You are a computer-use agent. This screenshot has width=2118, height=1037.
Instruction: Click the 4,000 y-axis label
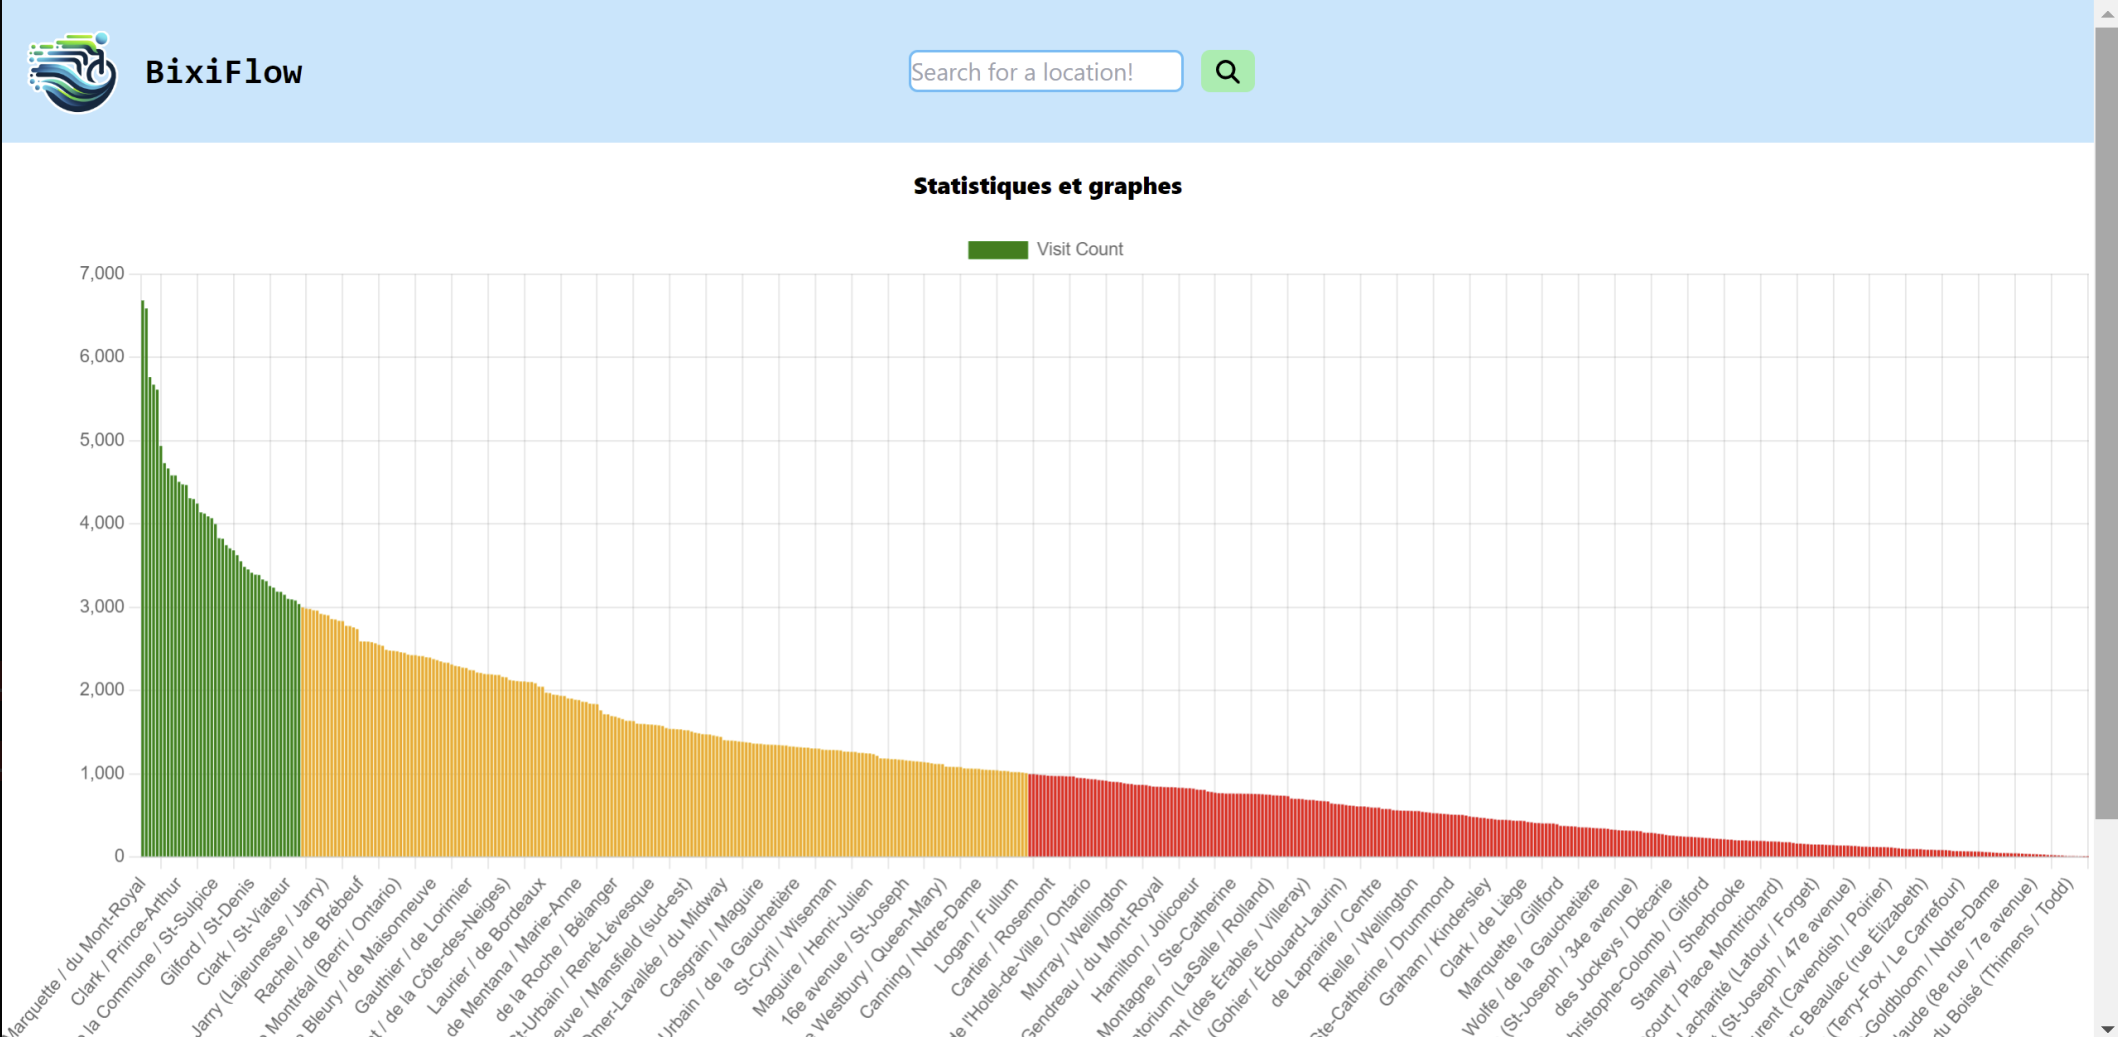coord(102,523)
